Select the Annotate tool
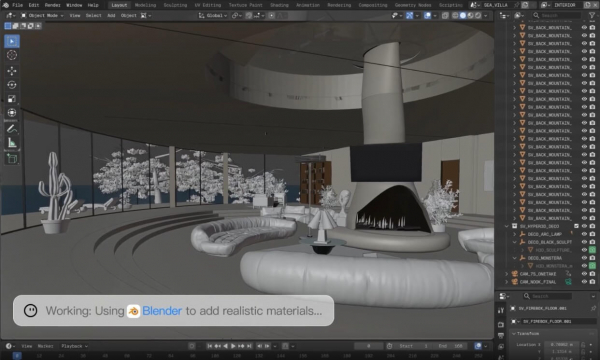This screenshot has height=360, width=600. pyautogui.click(x=12, y=129)
